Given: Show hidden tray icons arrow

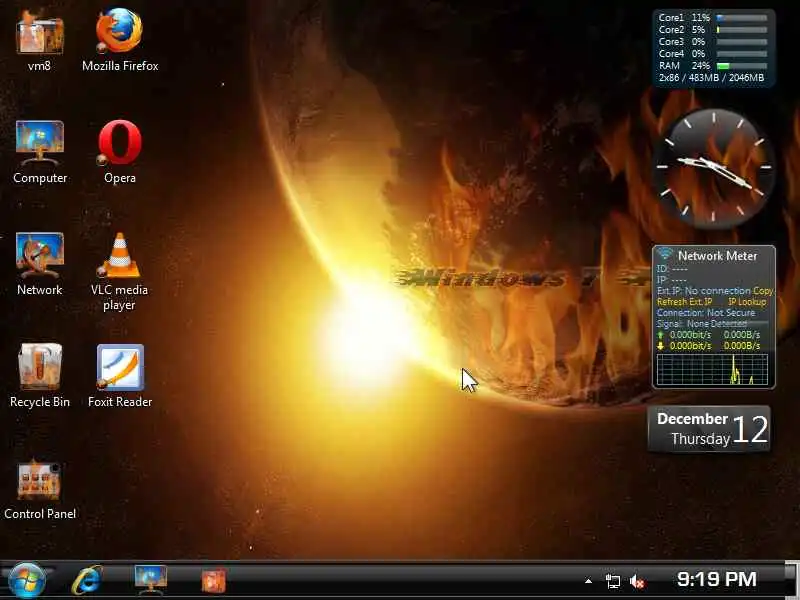Looking at the screenshot, I should (x=588, y=581).
